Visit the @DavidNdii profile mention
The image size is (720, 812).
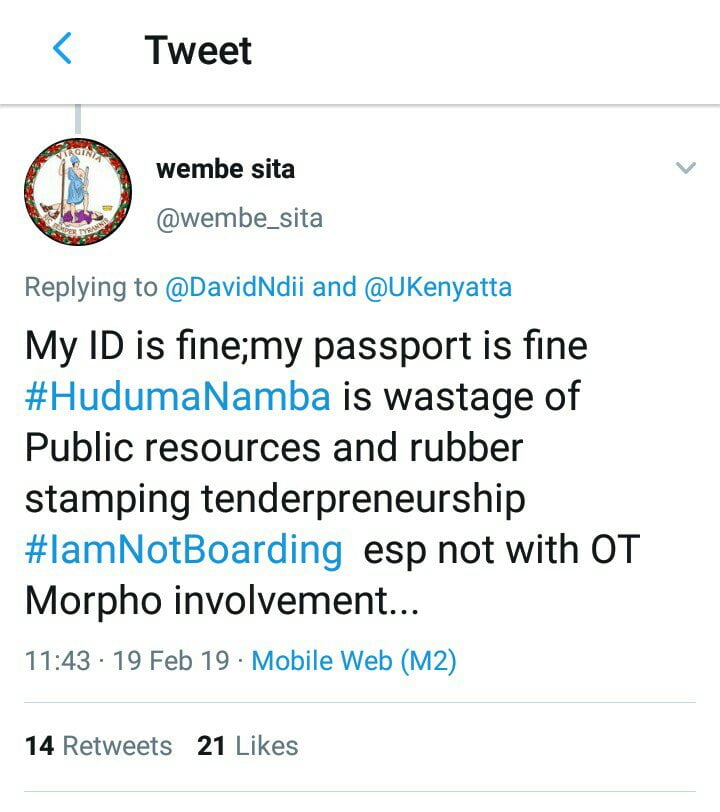pos(234,288)
